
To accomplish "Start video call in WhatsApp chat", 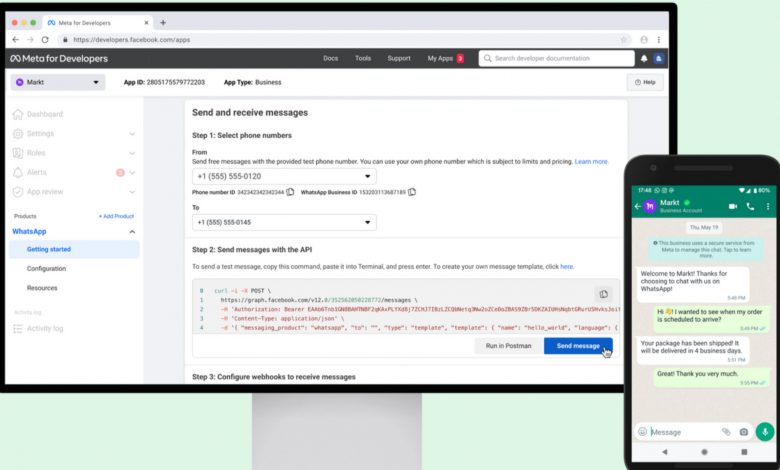I will pos(733,206).
